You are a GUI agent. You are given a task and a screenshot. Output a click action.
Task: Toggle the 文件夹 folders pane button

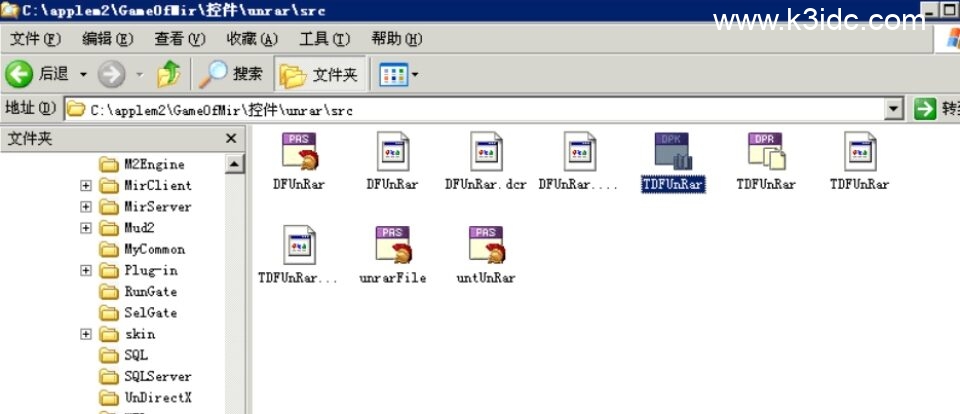(319, 75)
